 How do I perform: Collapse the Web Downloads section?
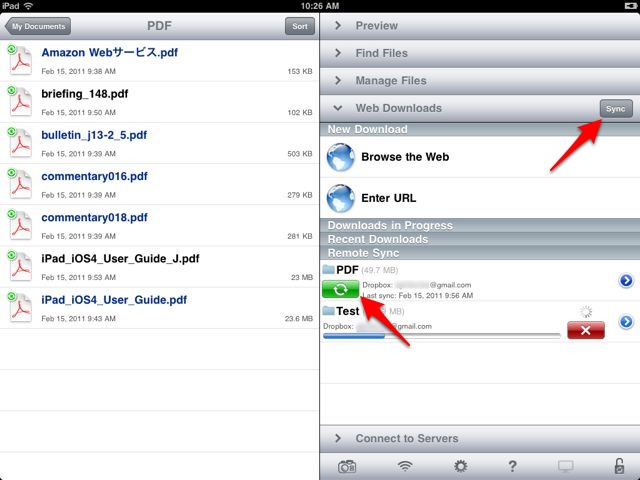(x=457, y=109)
